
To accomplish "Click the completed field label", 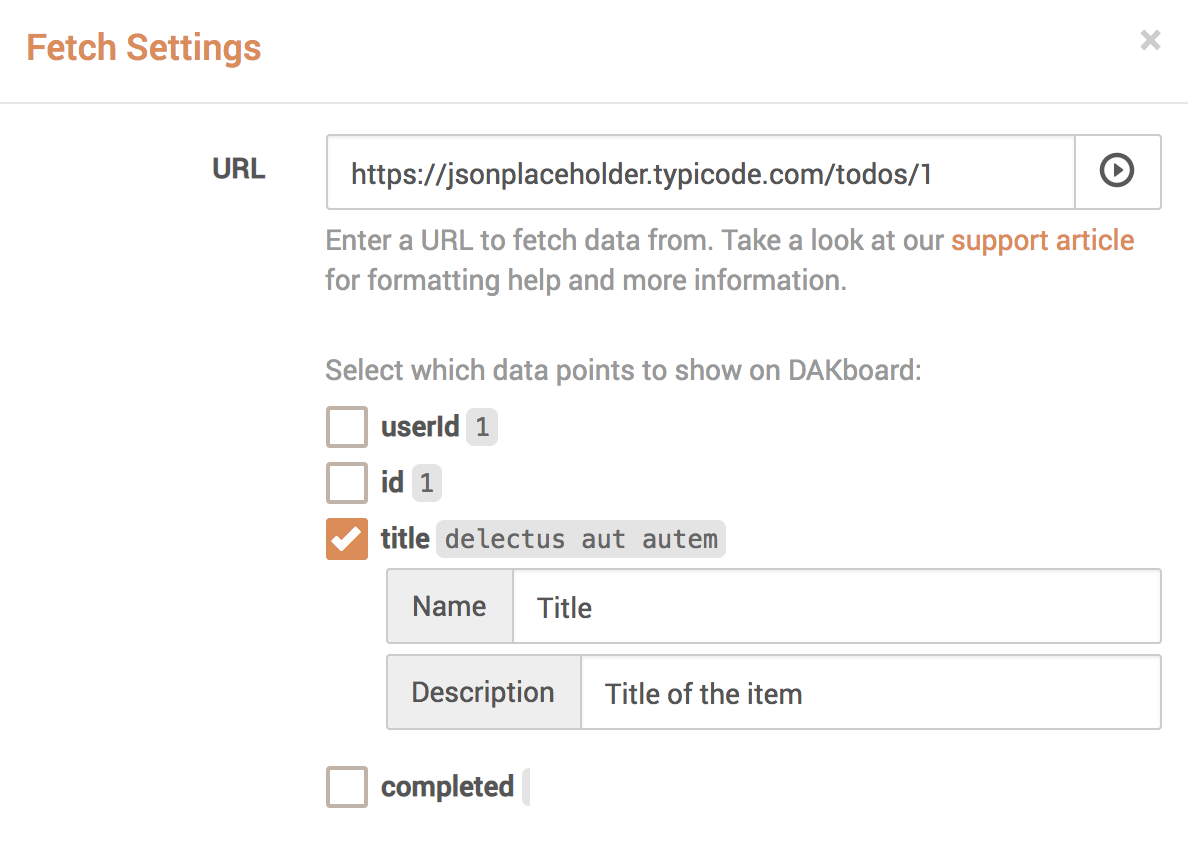I will [x=445, y=787].
